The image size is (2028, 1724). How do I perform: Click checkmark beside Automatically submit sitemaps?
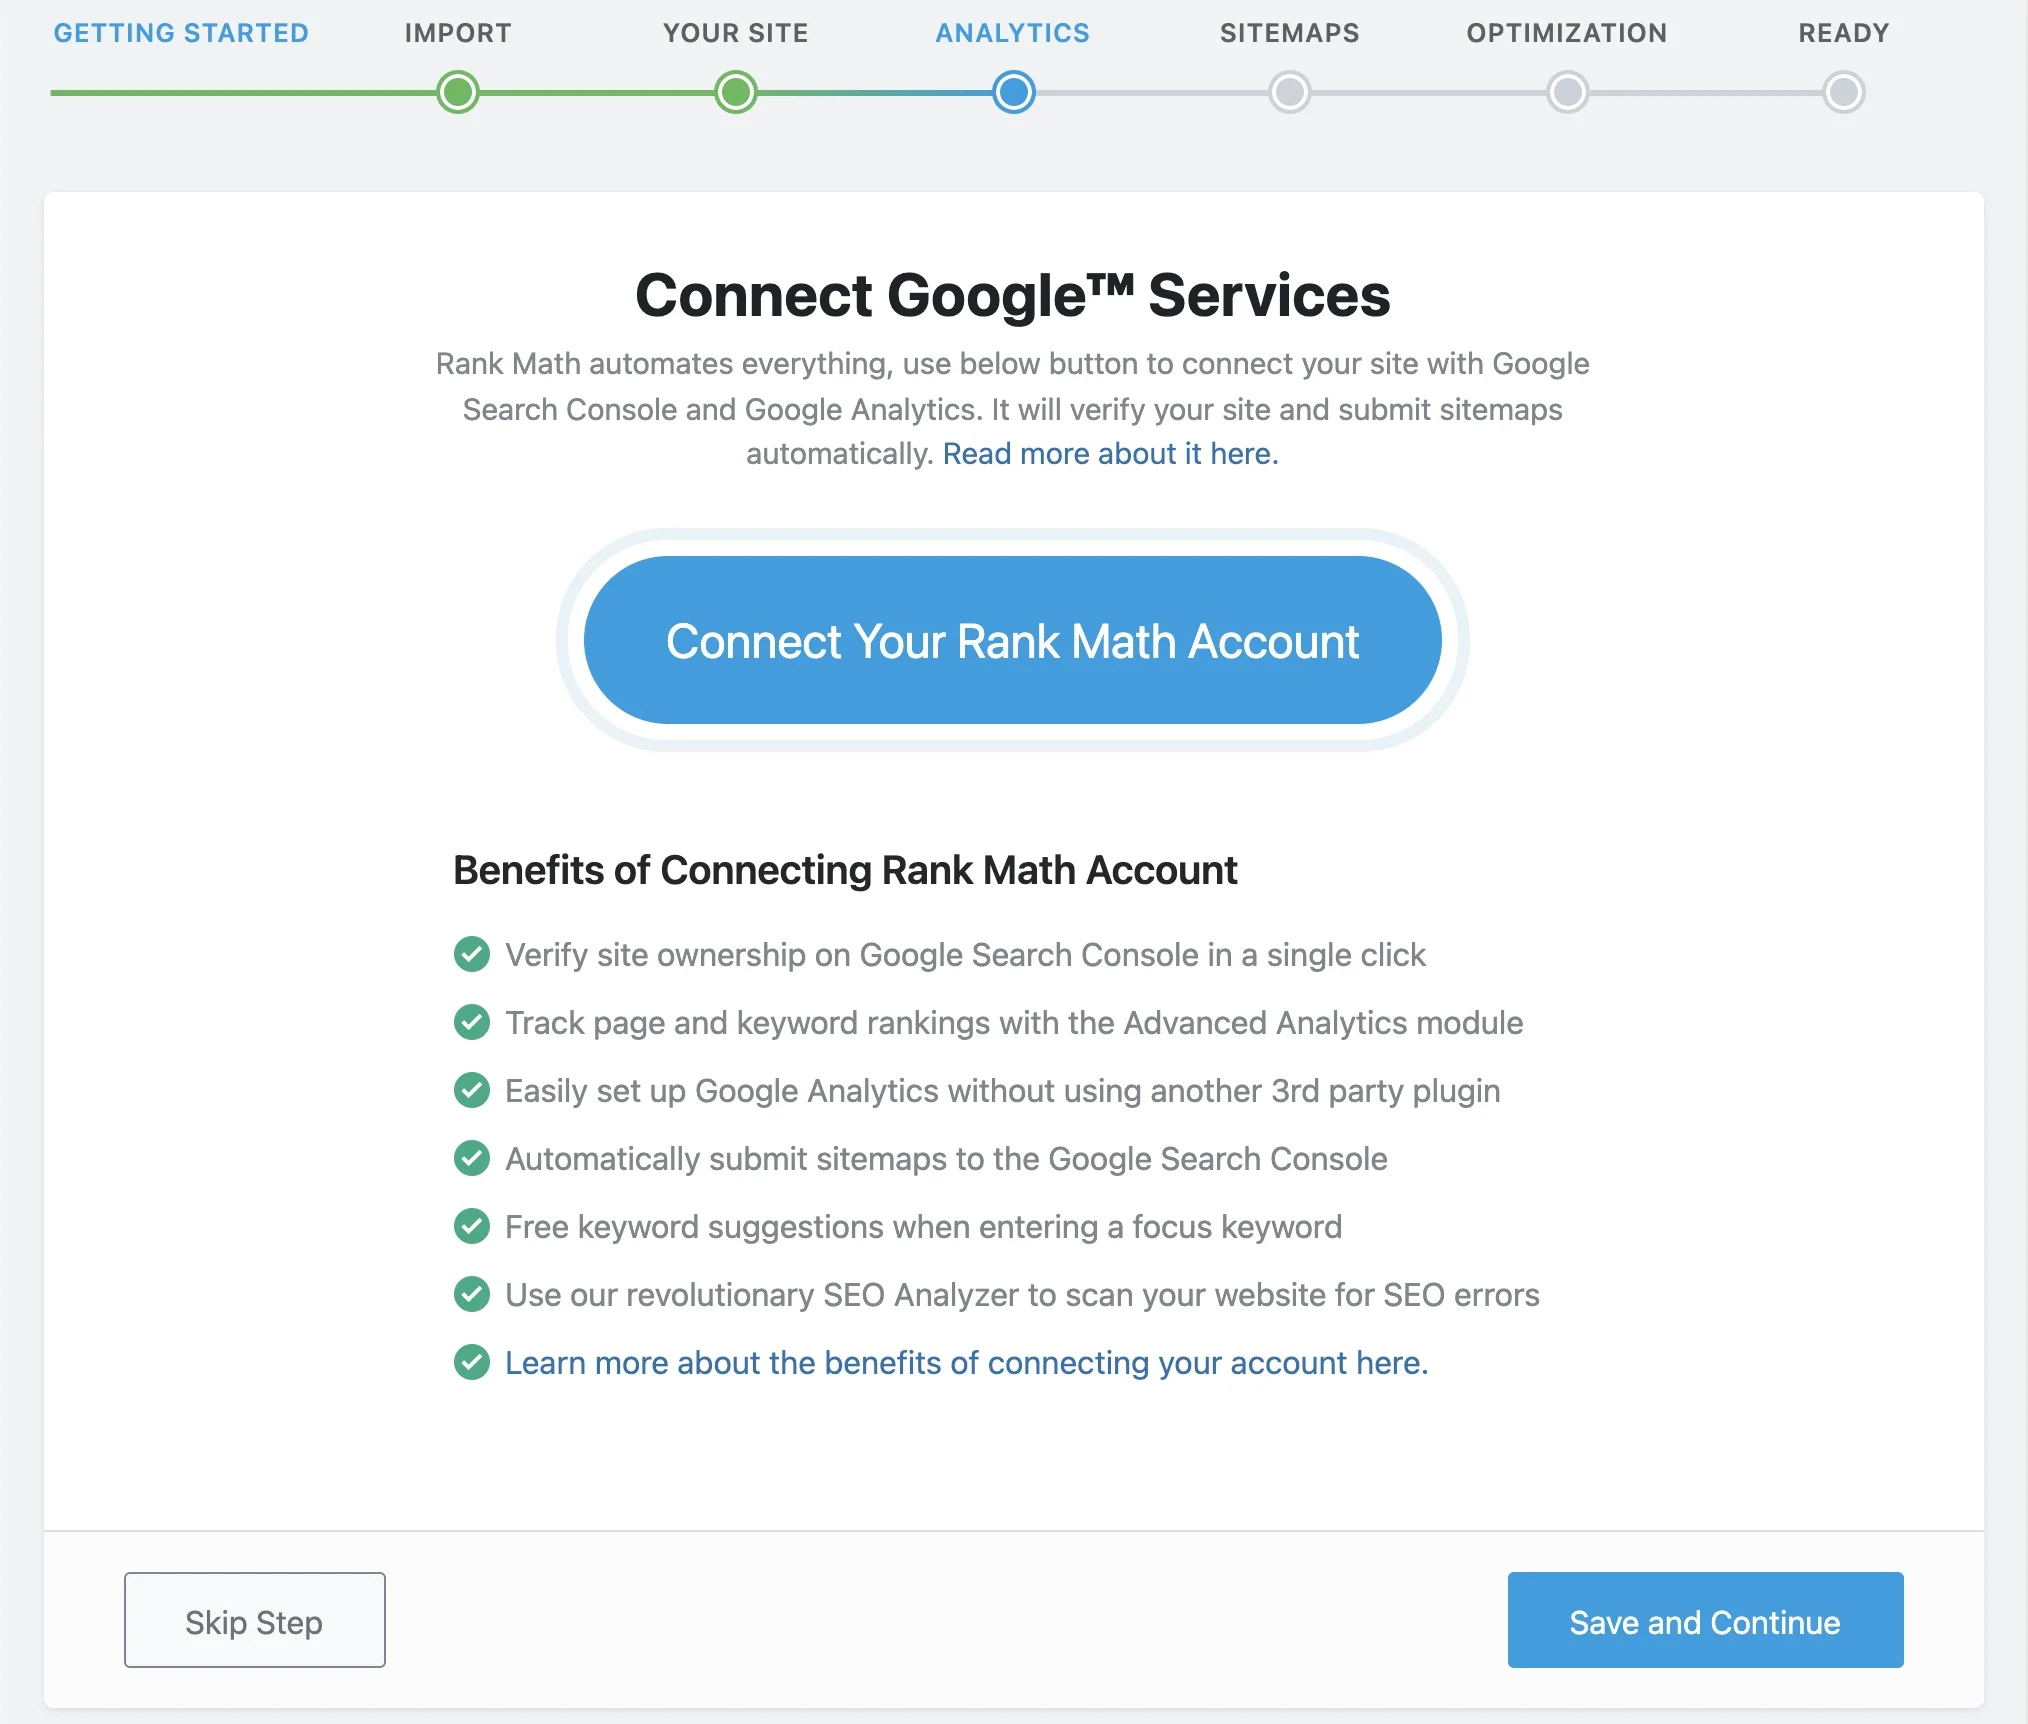[x=472, y=1158]
